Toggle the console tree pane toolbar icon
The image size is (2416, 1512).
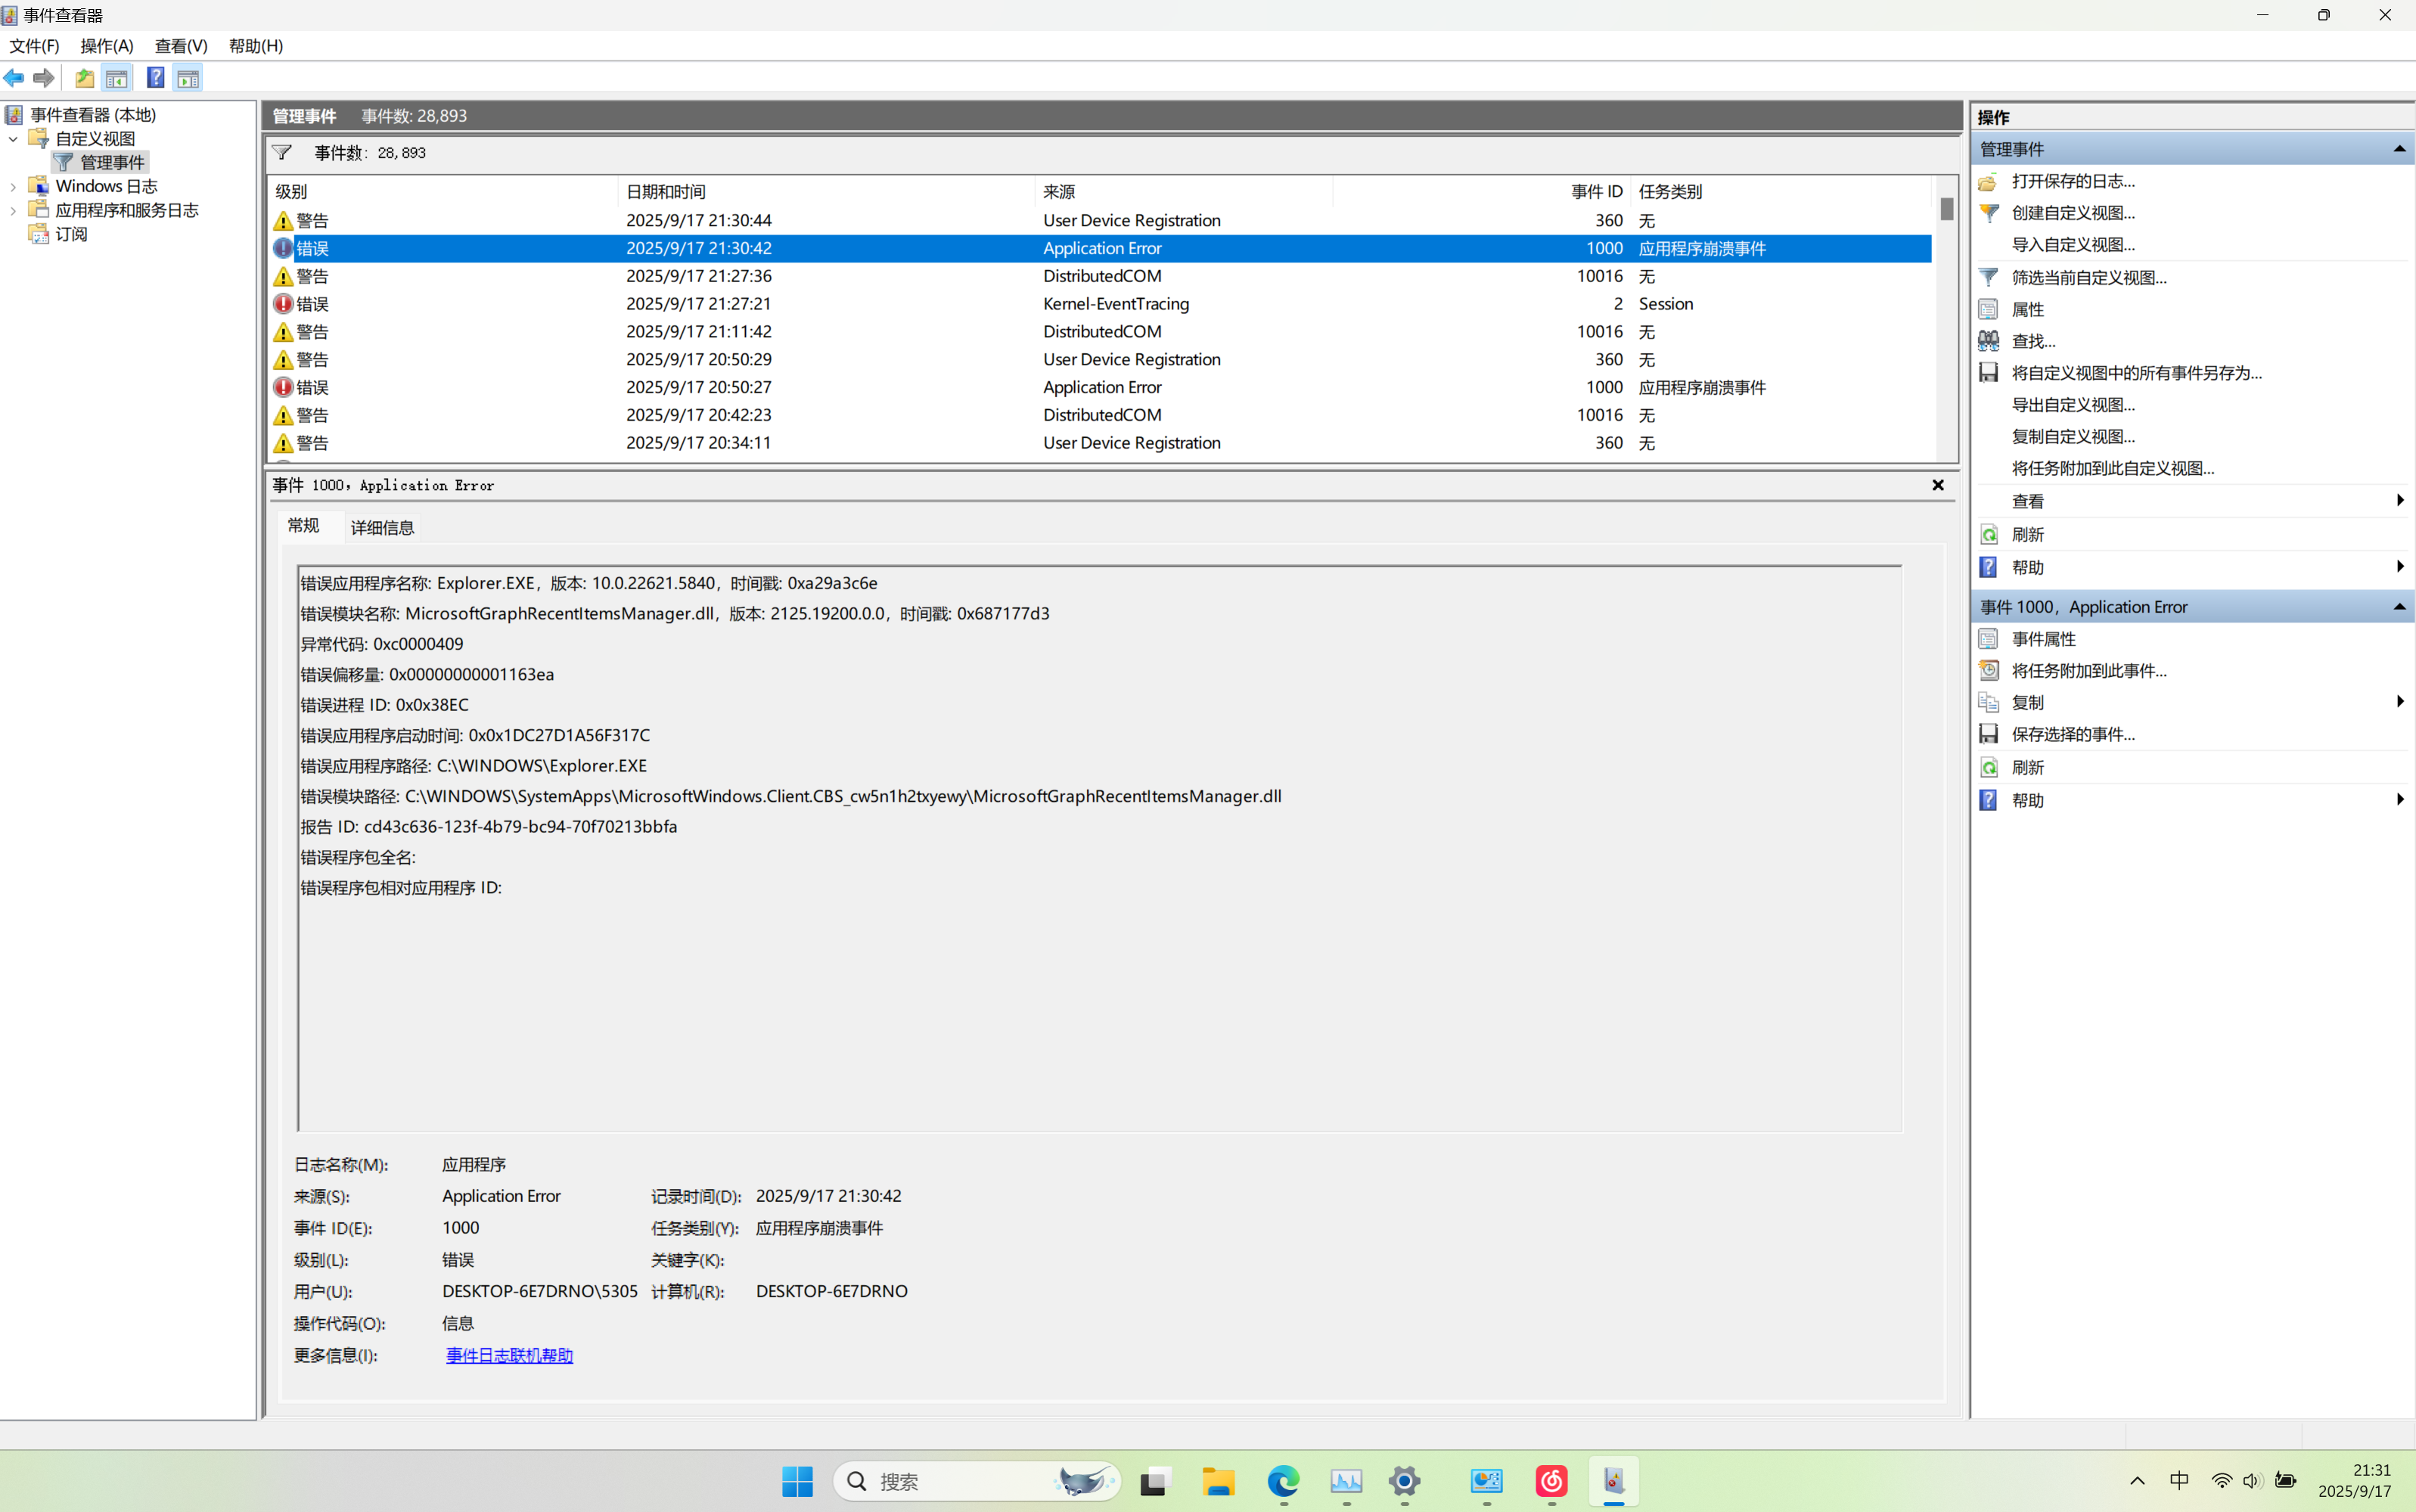[x=117, y=78]
